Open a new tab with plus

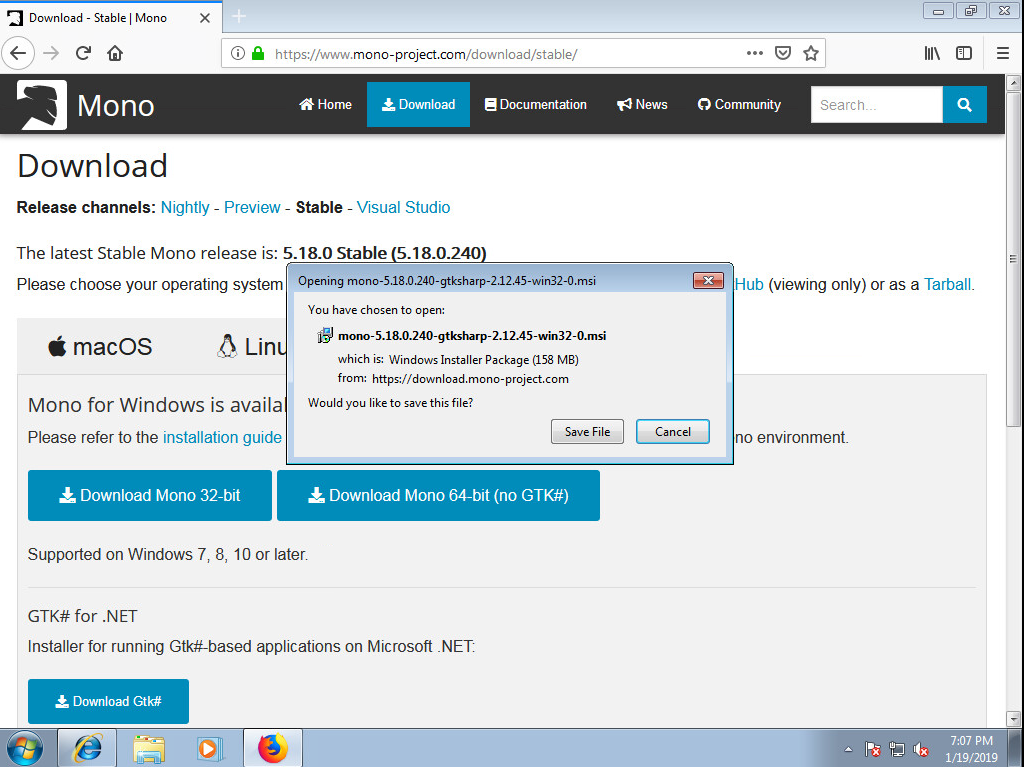click(239, 16)
